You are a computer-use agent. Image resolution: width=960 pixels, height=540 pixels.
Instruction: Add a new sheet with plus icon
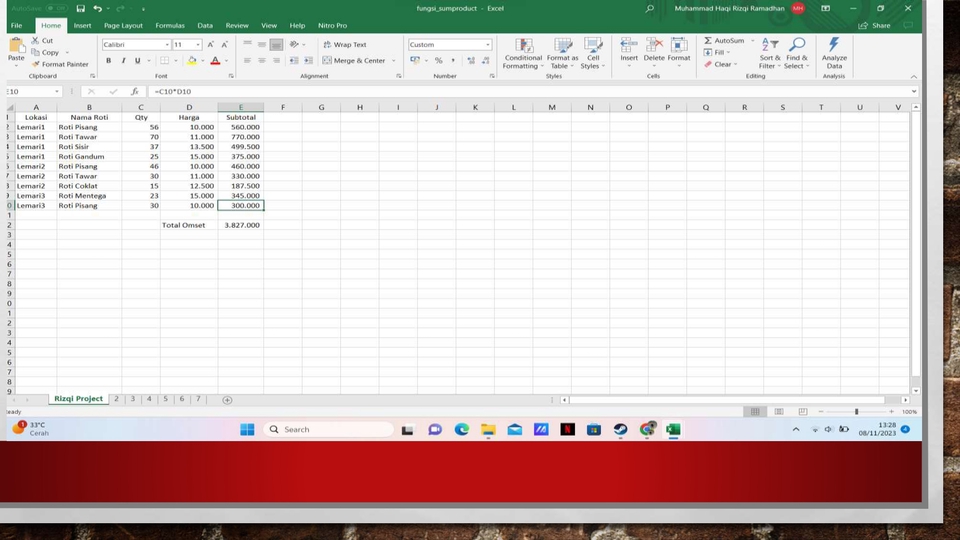pos(227,400)
